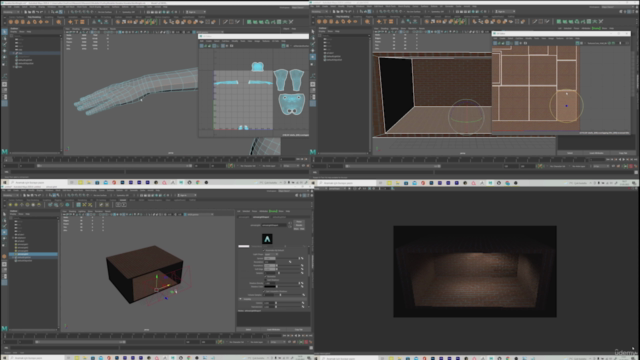Screen dimensions: 640x360
Task: Collapse the lower section arrow in bottom-left Attribute Editor
Action: [x=240, y=299]
